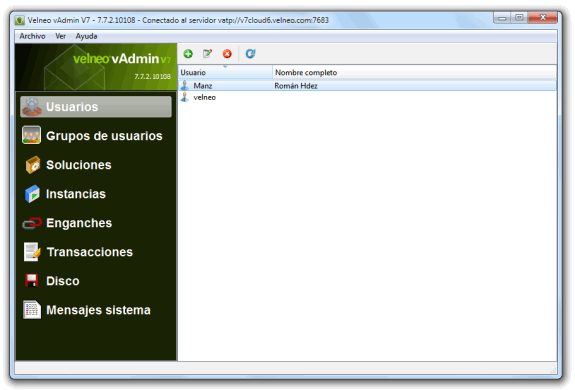Click the blue refresh list icon
The width and height of the screenshot is (575, 390).
(x=250, y=54)
